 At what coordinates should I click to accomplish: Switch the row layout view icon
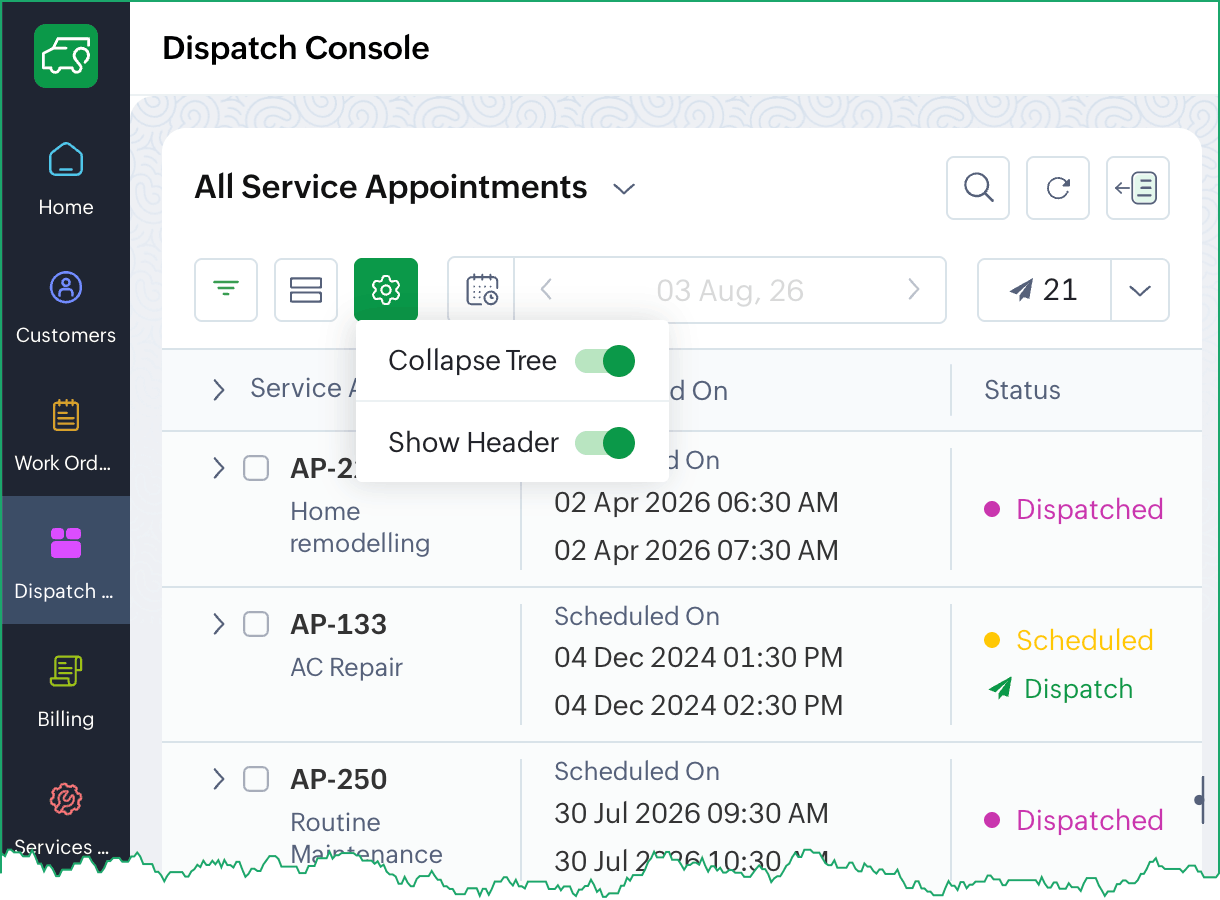(306, 290)
